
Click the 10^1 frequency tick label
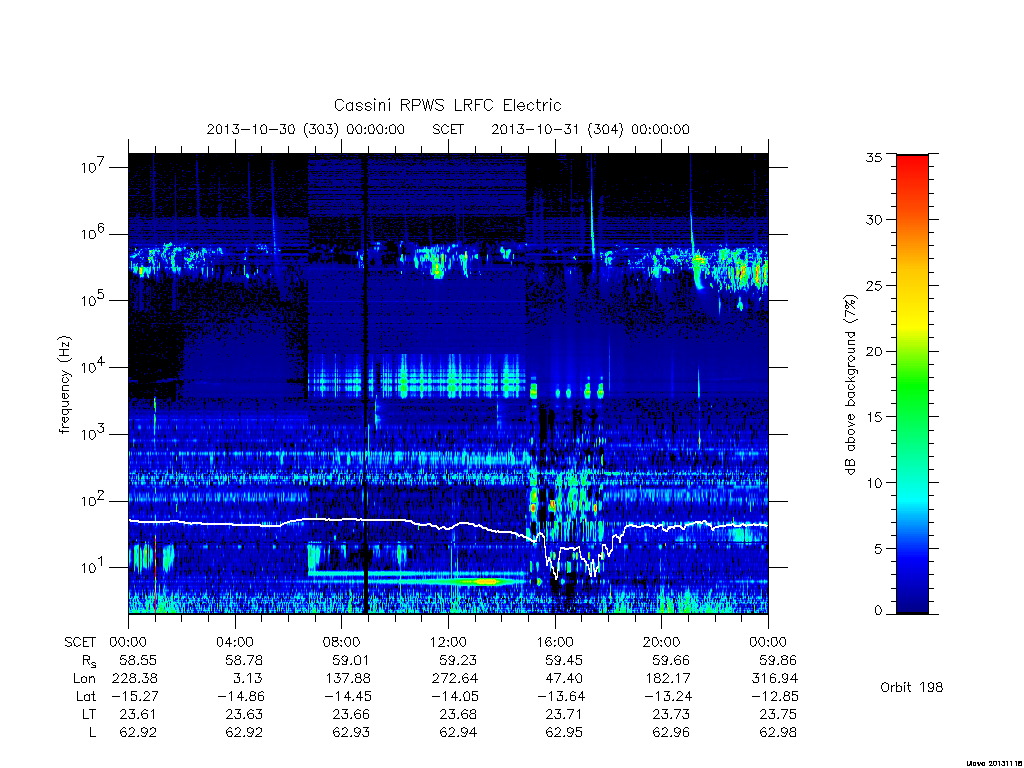(x=94, y=567)
